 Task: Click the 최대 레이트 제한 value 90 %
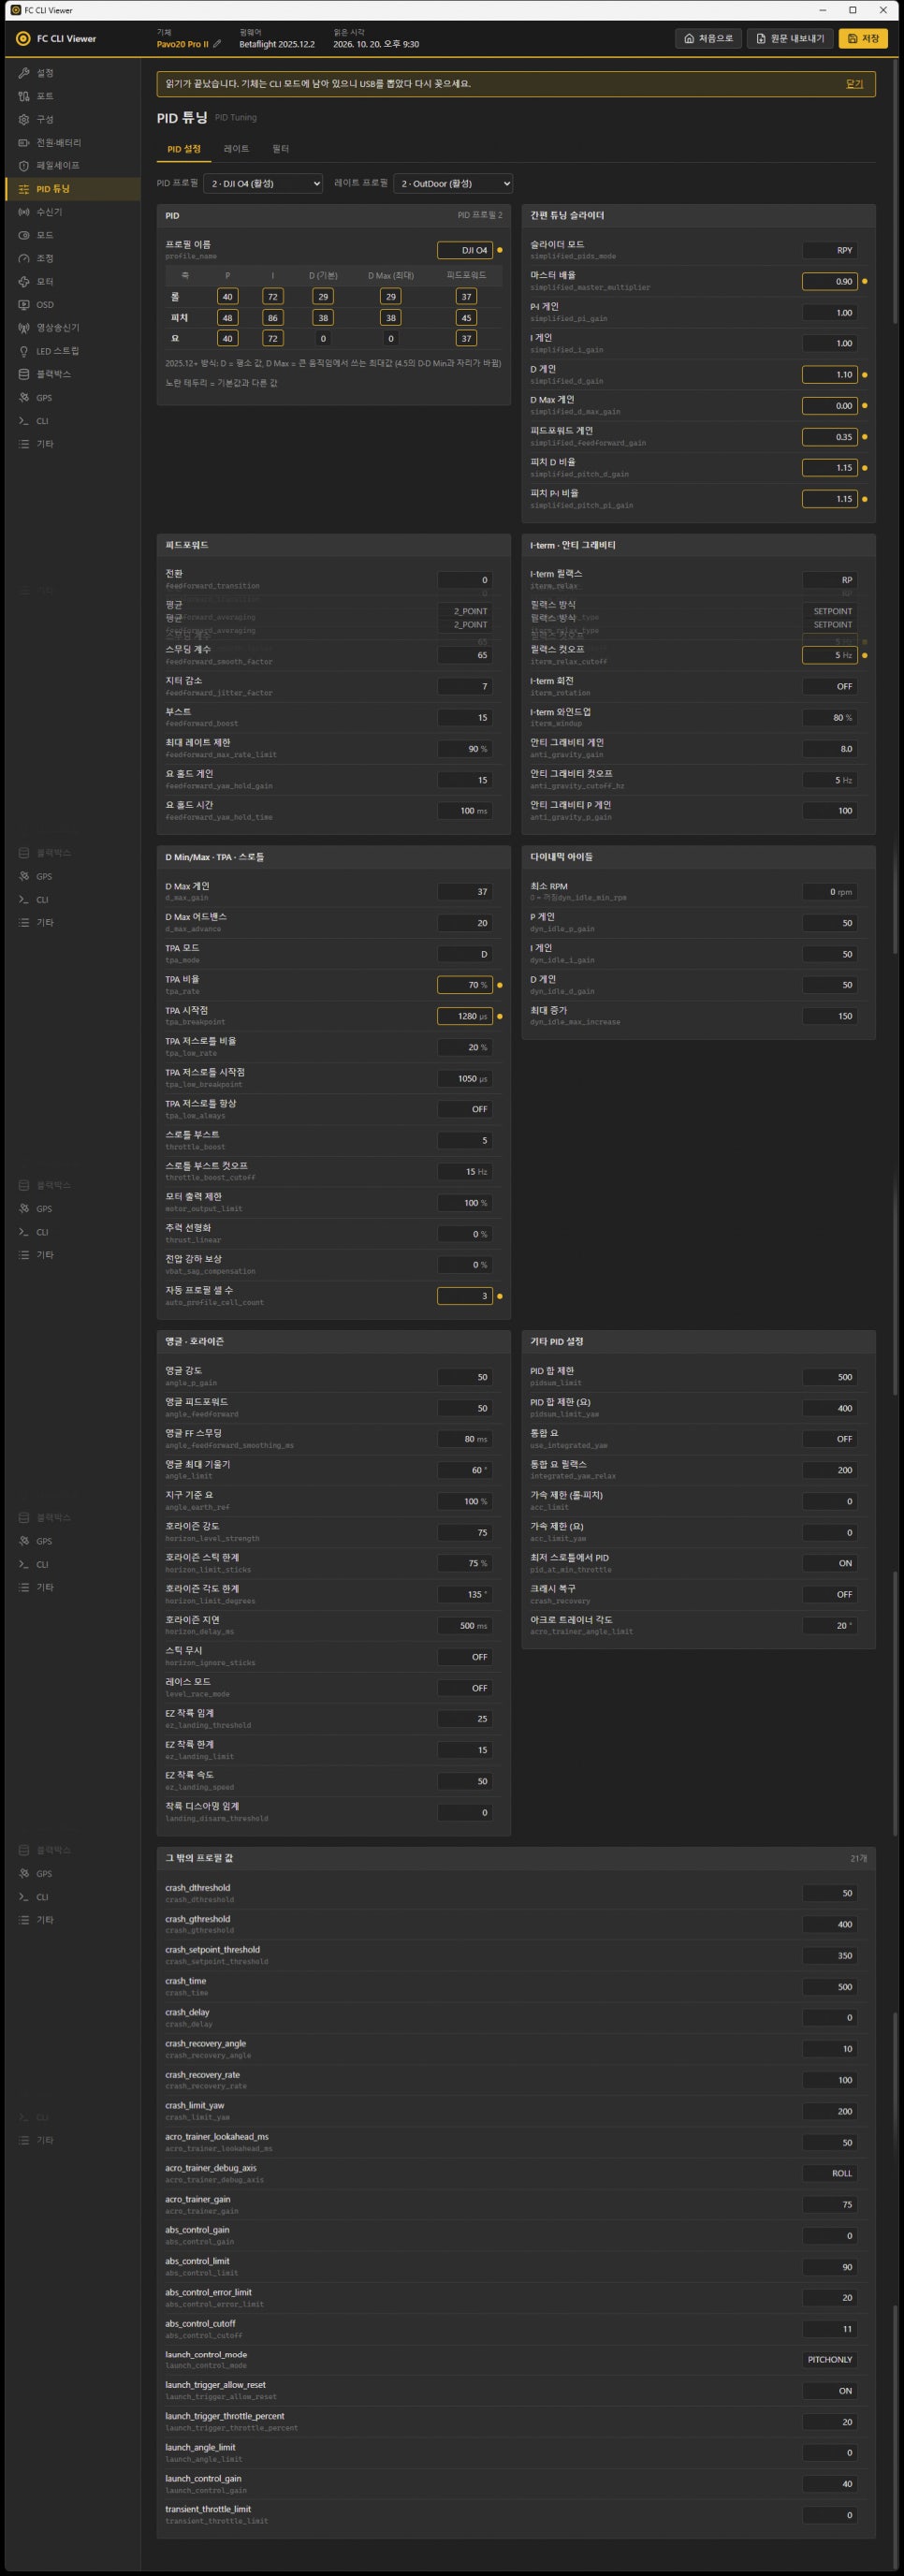[465, 749]
